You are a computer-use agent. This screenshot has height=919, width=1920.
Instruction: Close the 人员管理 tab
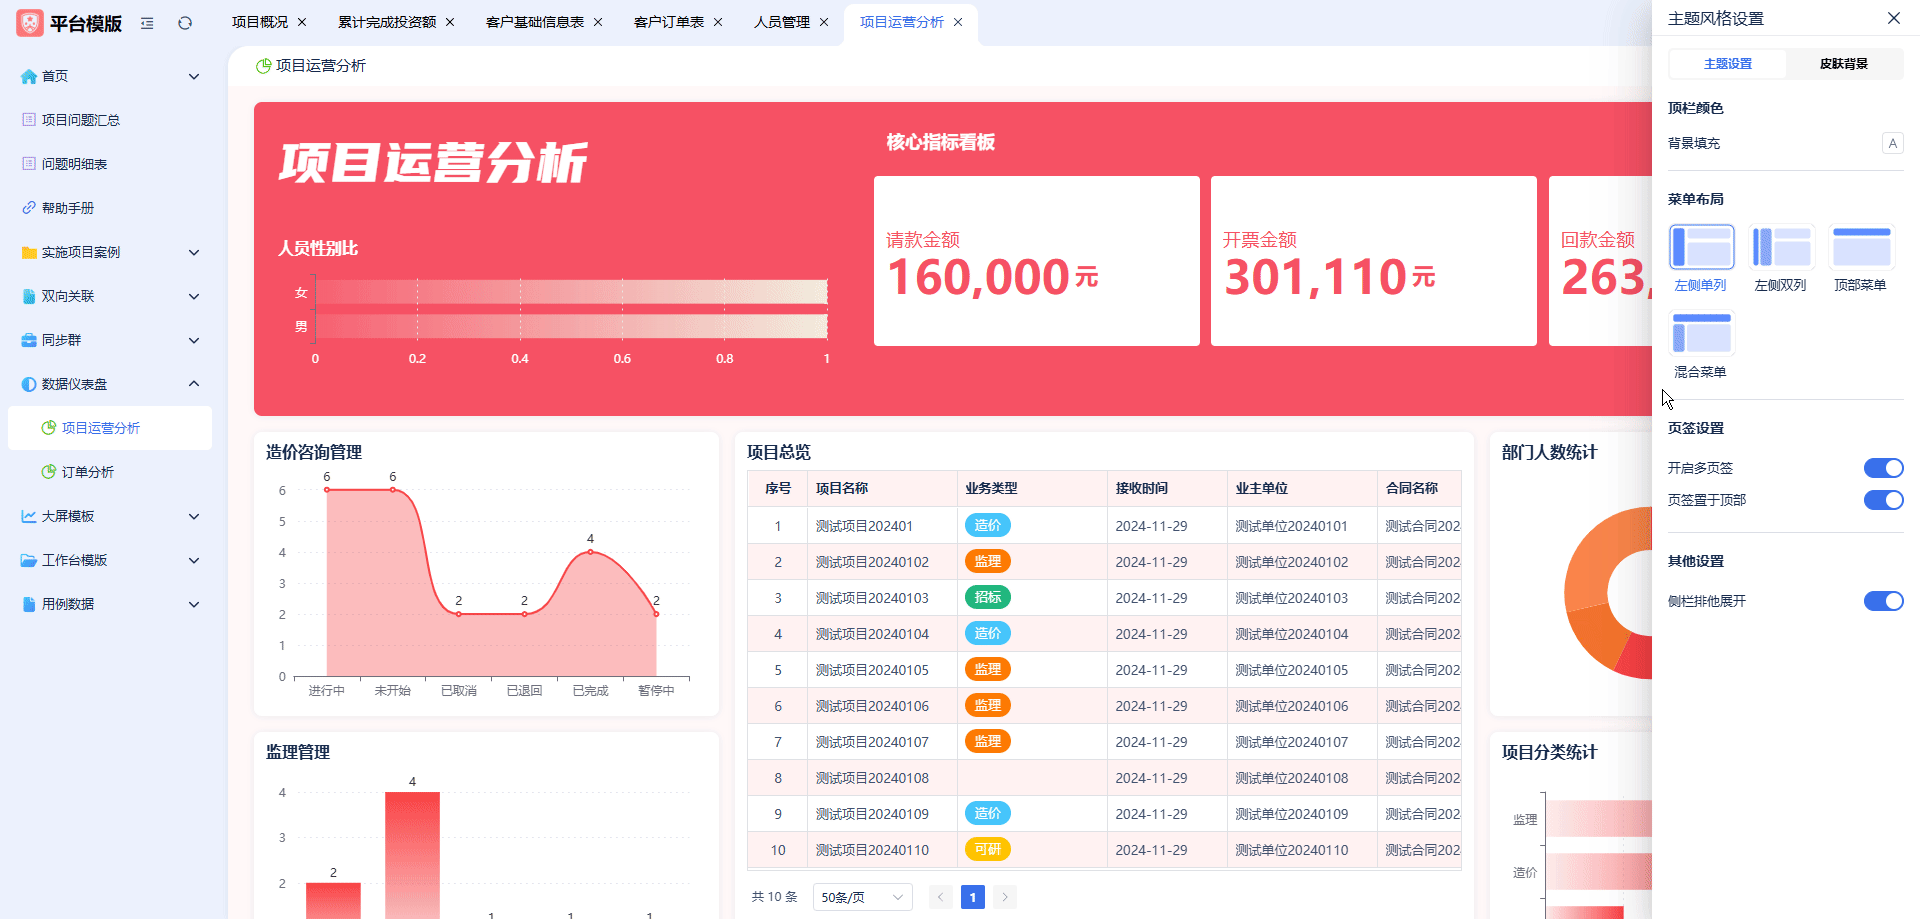[x=824, y=22]
